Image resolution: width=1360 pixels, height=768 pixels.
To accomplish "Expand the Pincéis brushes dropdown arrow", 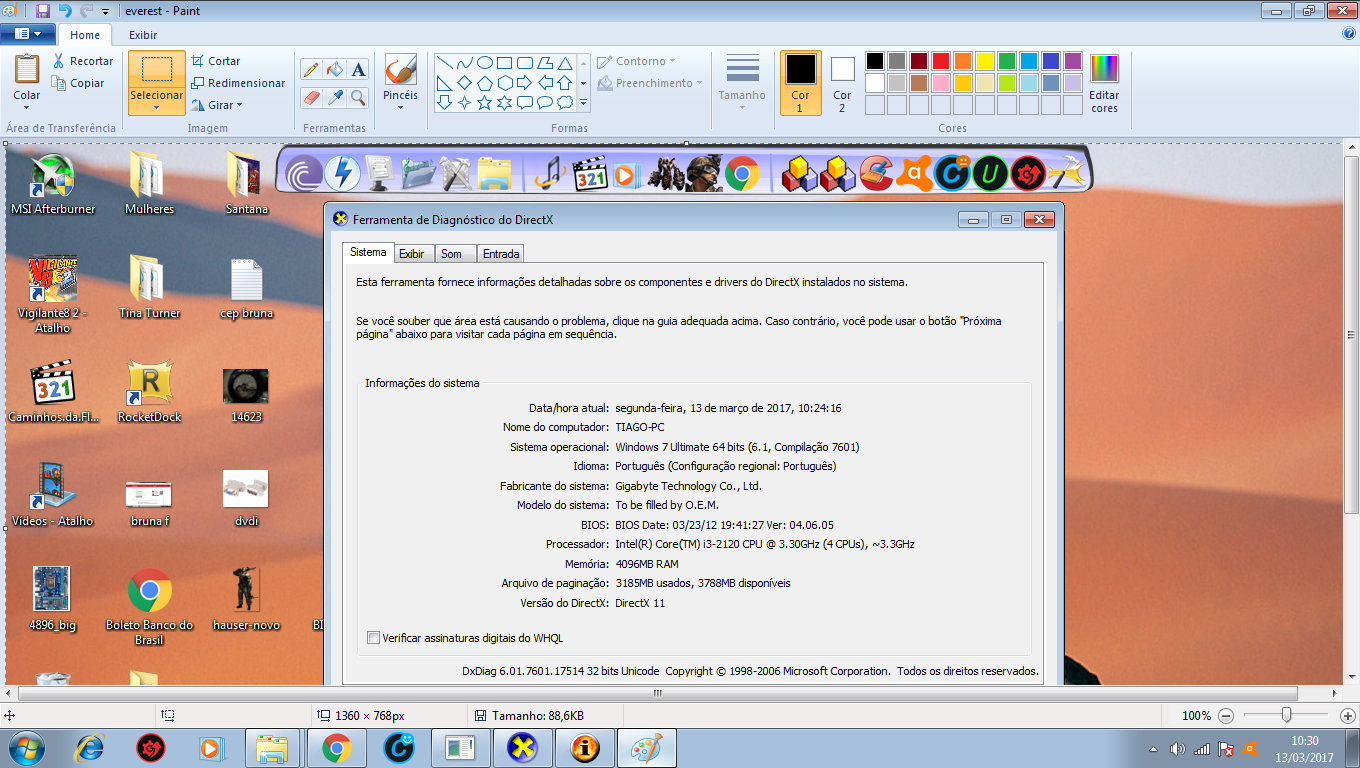I will (400, 108).
